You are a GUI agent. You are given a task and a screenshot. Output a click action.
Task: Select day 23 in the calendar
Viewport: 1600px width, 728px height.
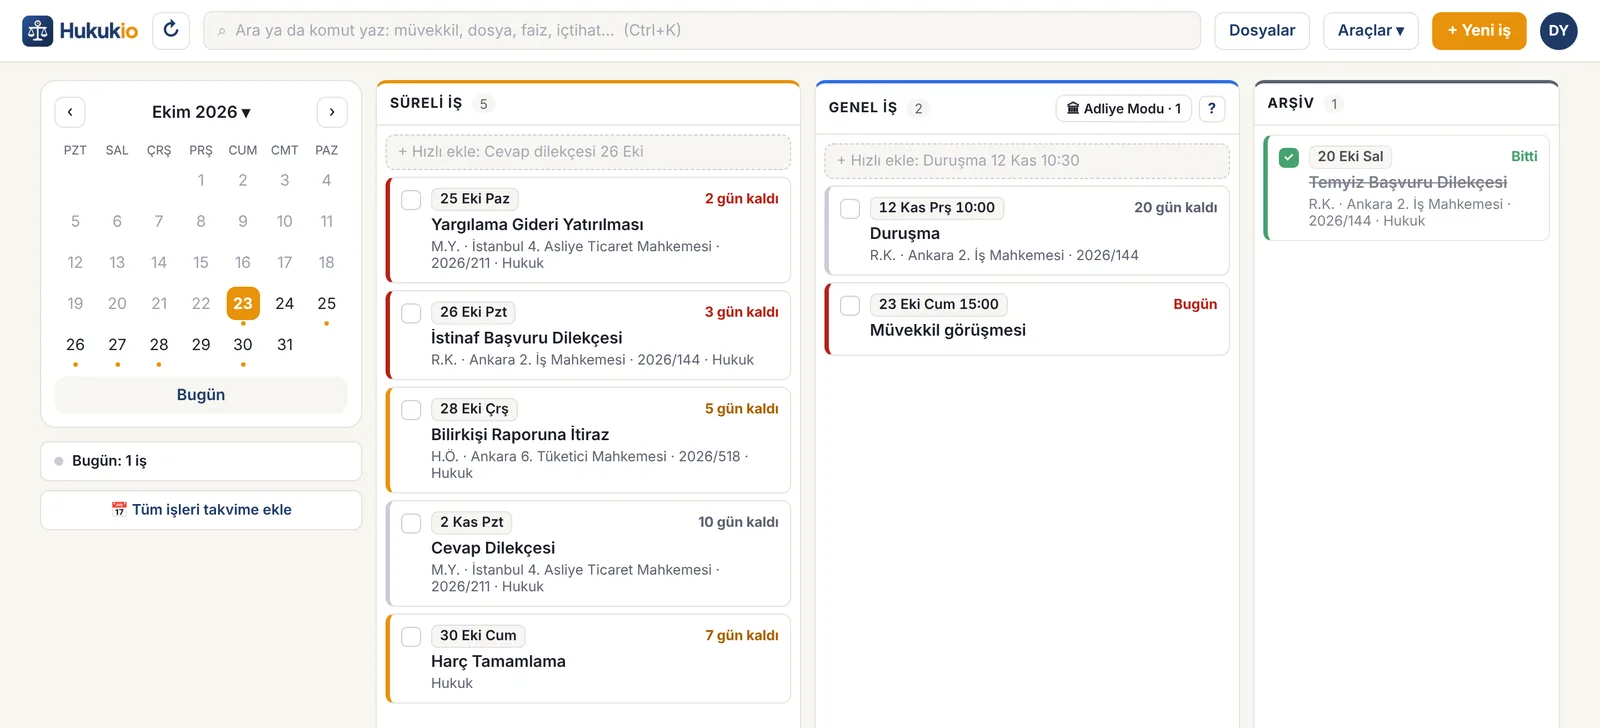tap(243, 304)
